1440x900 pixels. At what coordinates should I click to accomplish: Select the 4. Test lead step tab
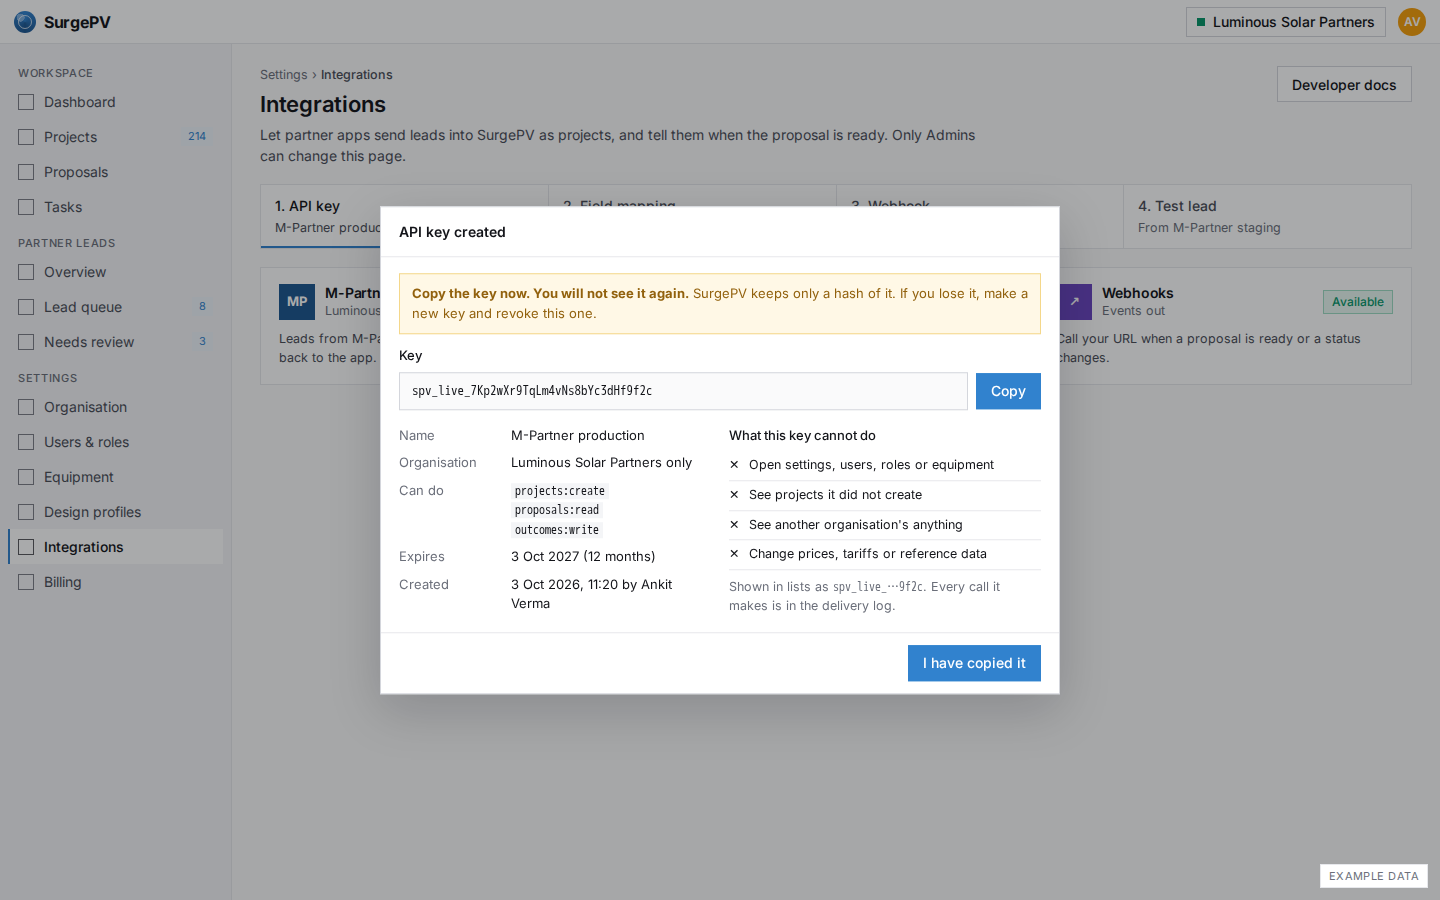click(x=1267, y=216)
